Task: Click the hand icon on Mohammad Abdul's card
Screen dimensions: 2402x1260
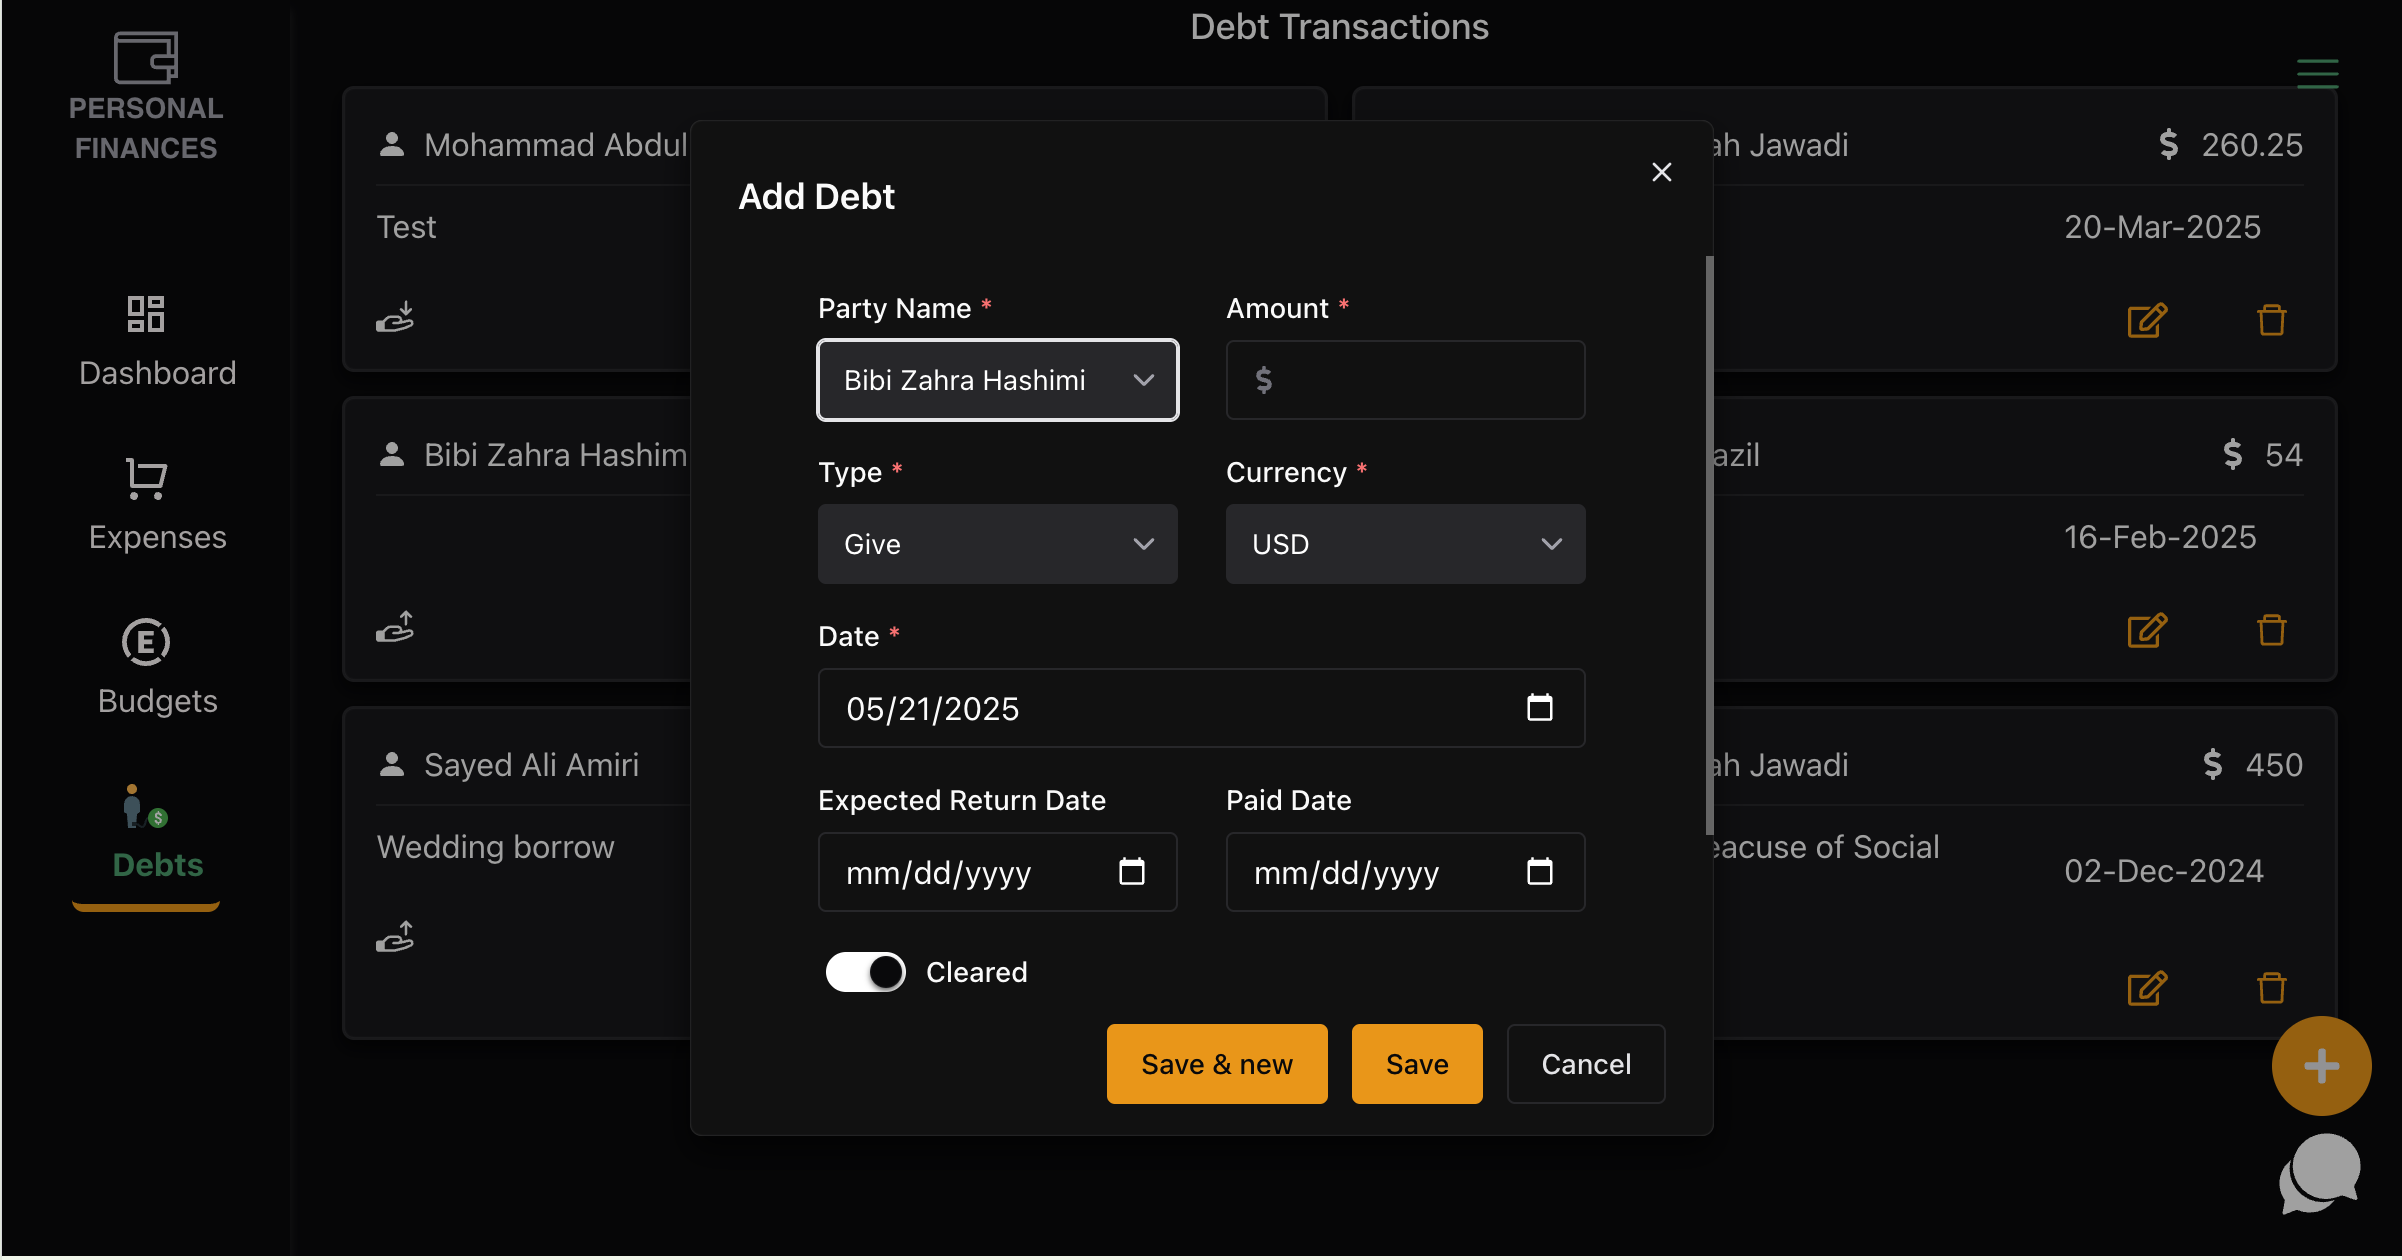Action: 396,316
